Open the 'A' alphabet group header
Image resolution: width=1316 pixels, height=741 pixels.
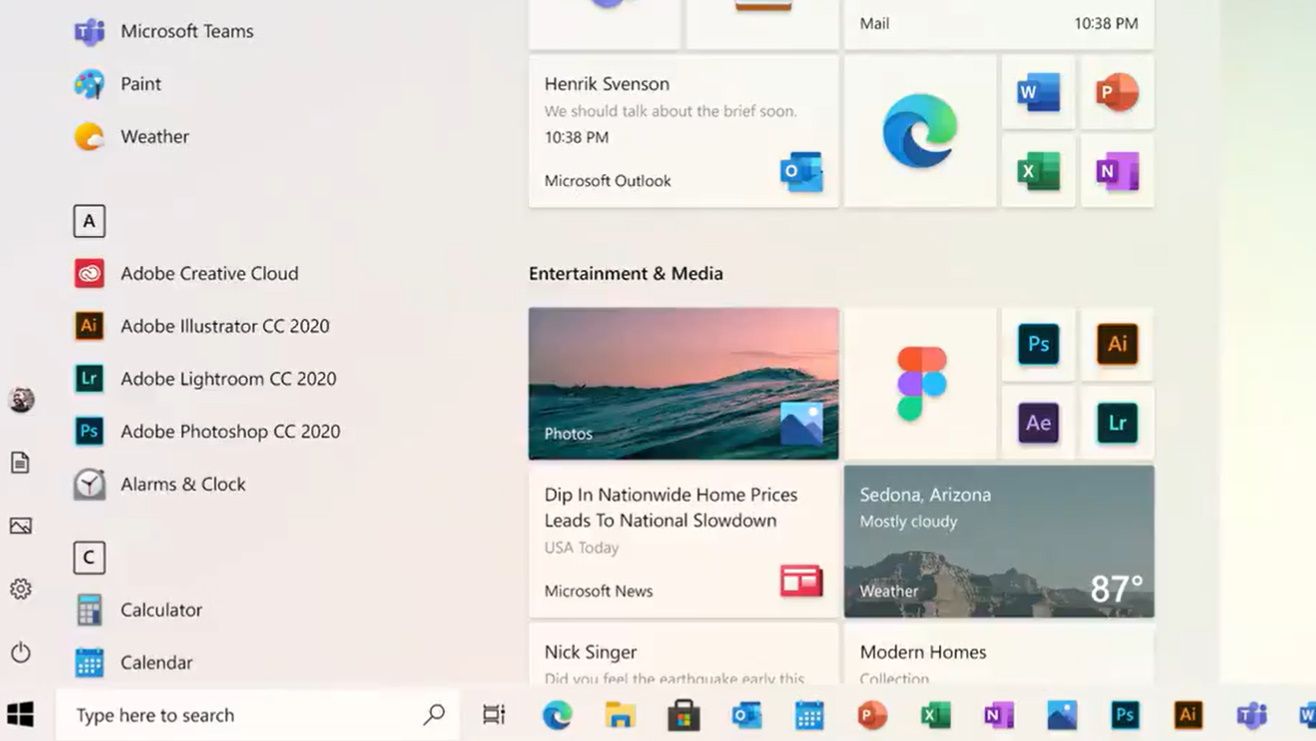(89, 221)
